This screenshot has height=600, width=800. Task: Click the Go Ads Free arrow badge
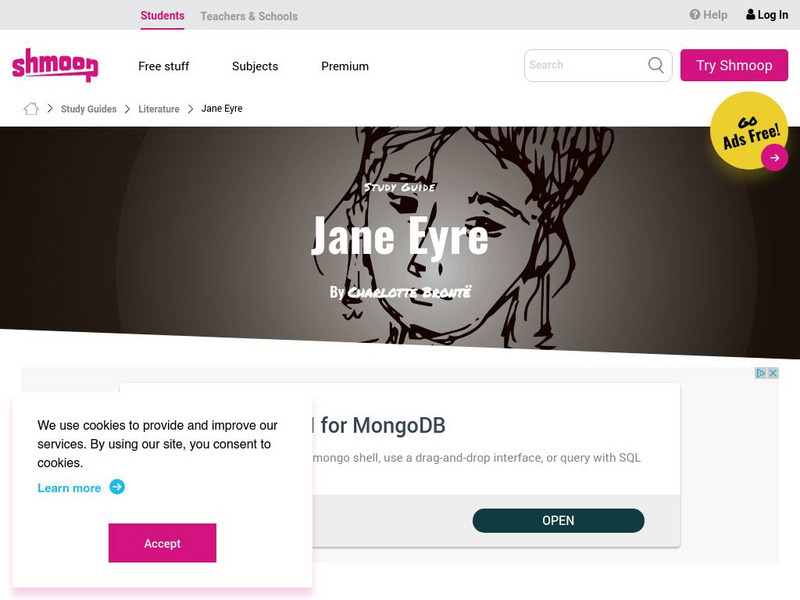point(774,158)
